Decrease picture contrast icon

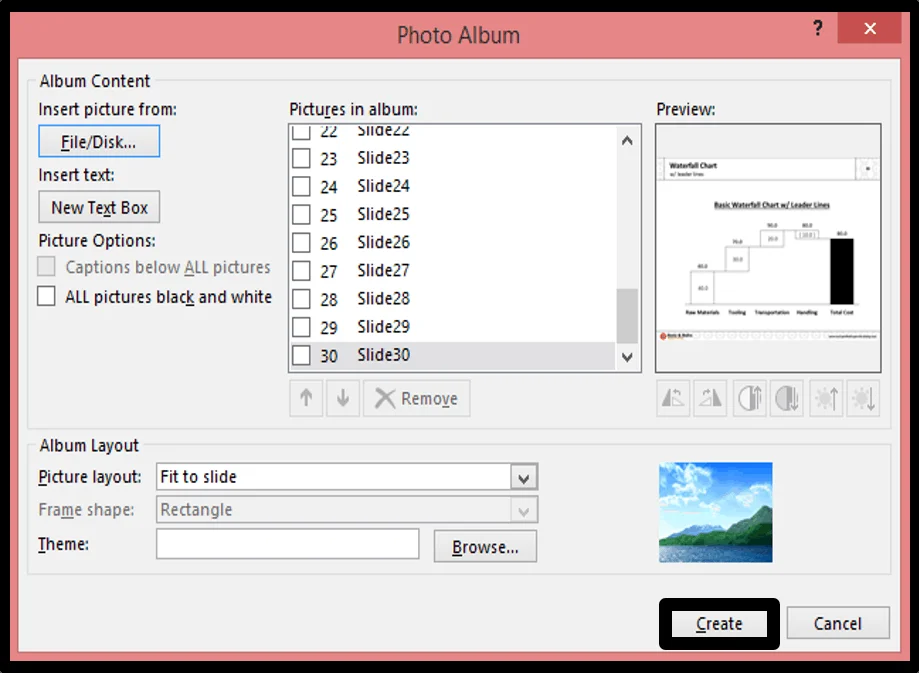pyautogui.click(x=787, y=399)
